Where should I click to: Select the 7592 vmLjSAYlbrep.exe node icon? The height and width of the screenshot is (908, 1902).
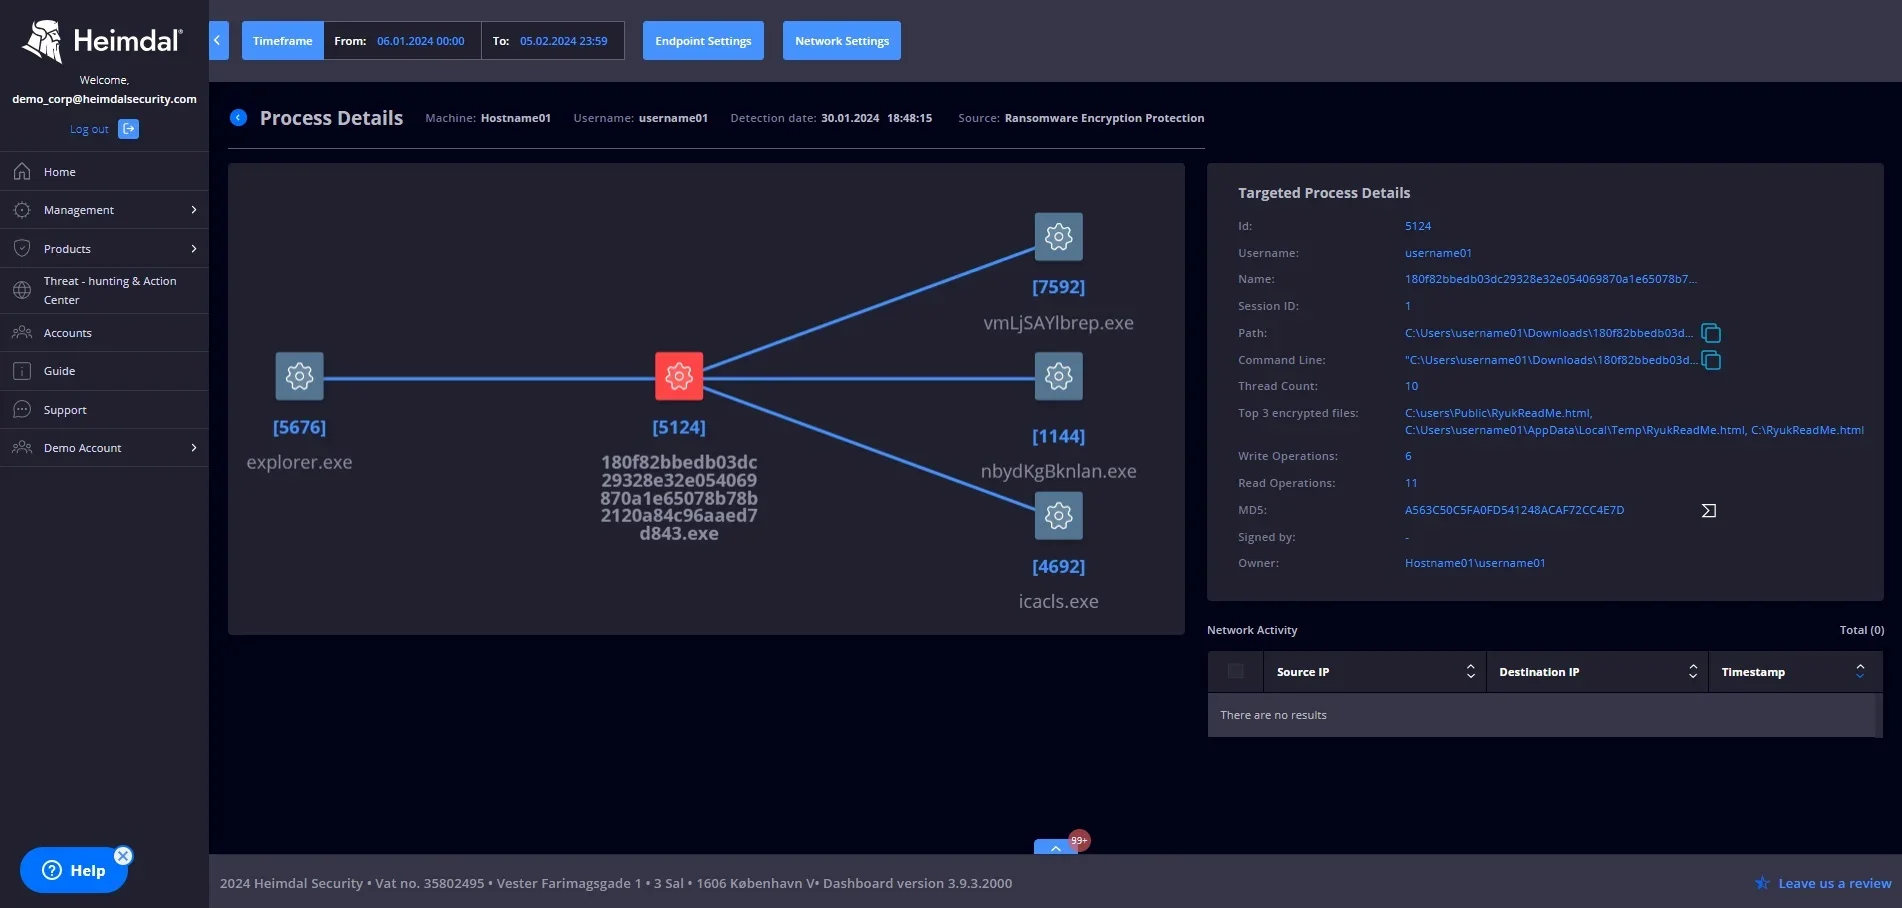click(x=1058, y=237)
